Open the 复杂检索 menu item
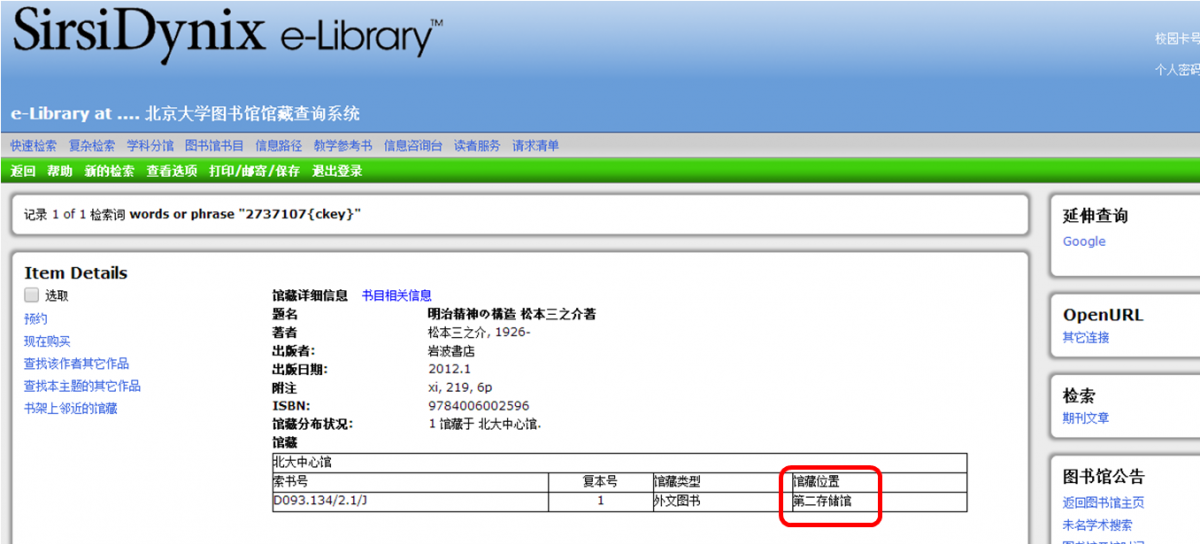This screenshot has height=544, width=1200. (x=92, y=146)
